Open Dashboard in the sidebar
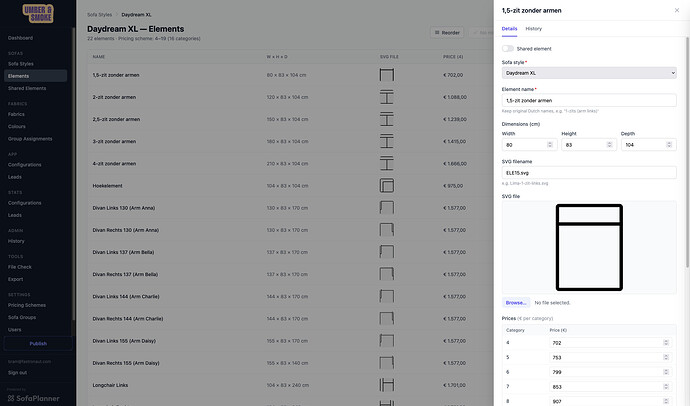This screenshot has height=406, width=690. (20, 38)
